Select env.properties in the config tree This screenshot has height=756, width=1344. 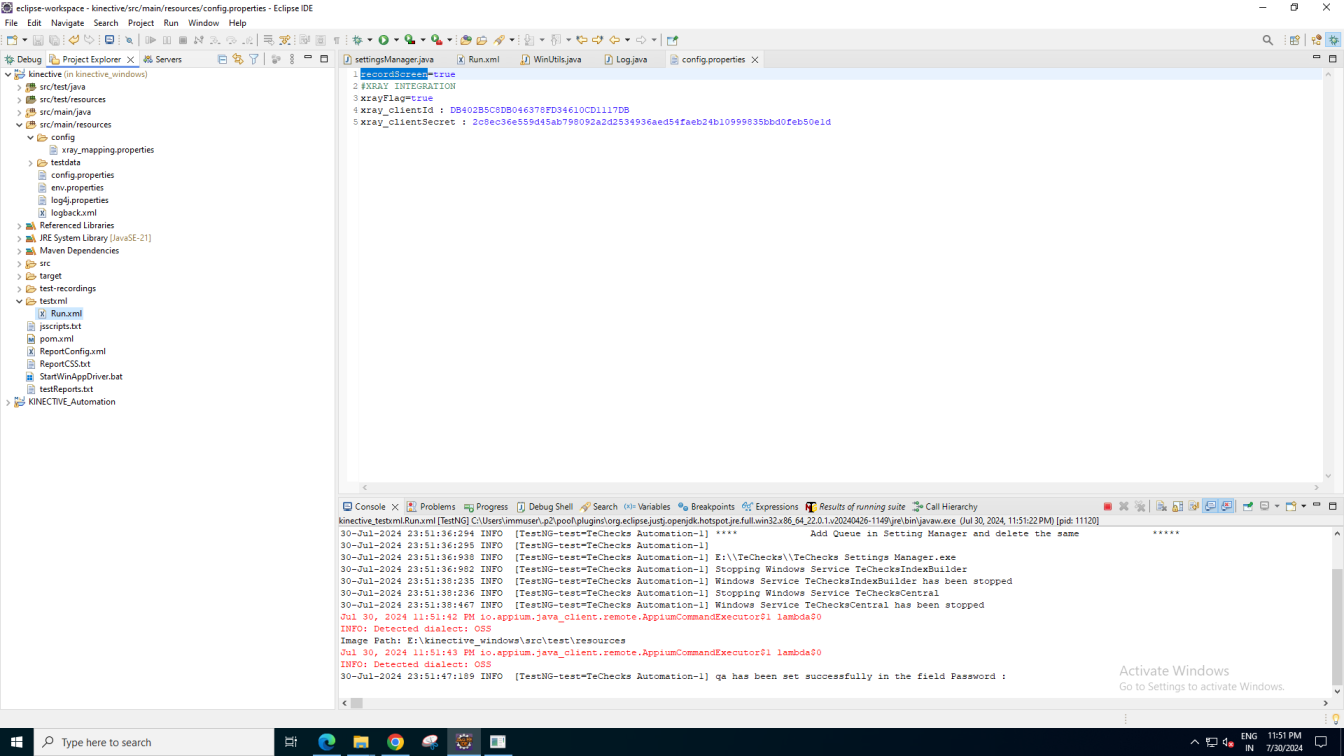(x=77, y=188)
